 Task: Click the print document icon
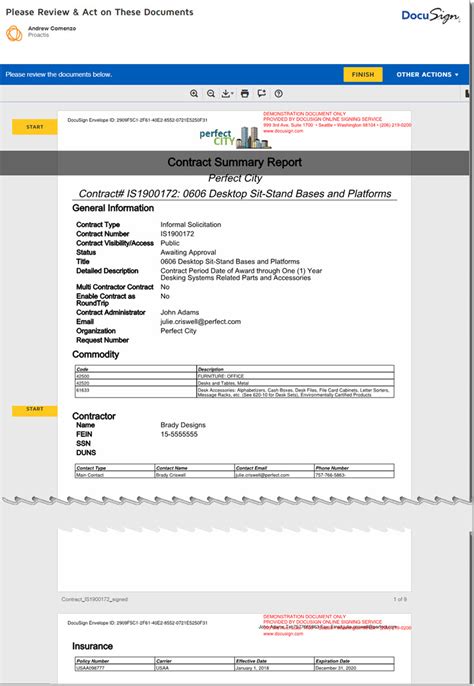(245, 94)
